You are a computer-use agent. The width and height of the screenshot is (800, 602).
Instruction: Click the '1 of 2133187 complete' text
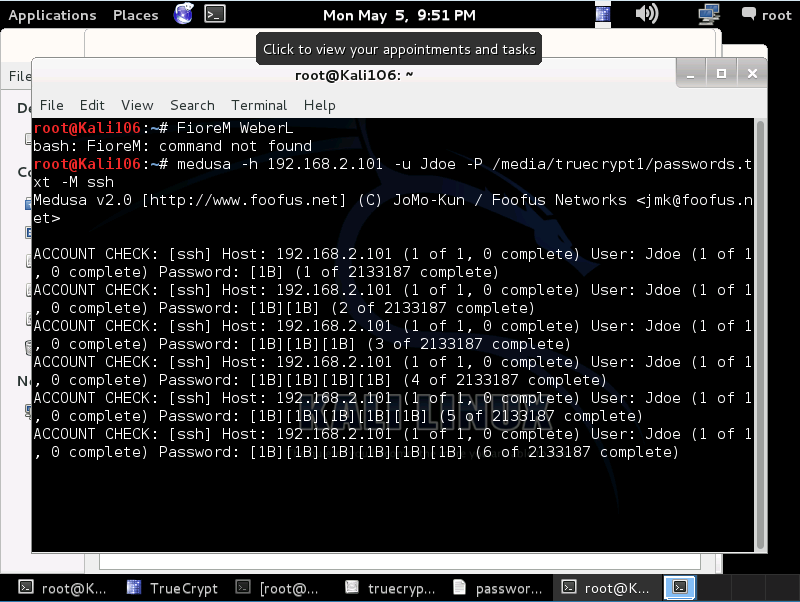point(397,272)
